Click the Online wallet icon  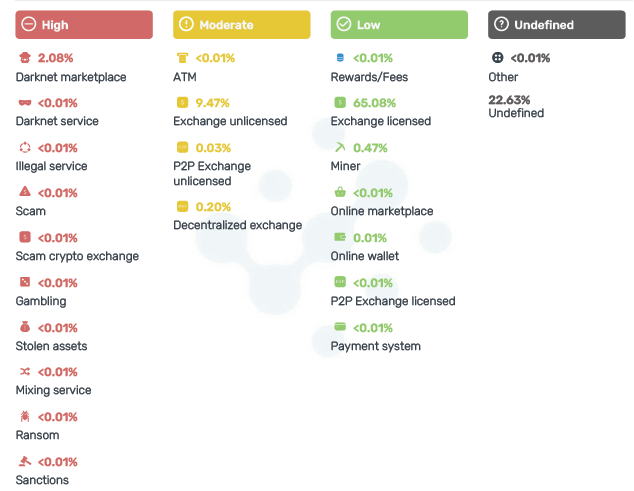(x=340, y=237)
